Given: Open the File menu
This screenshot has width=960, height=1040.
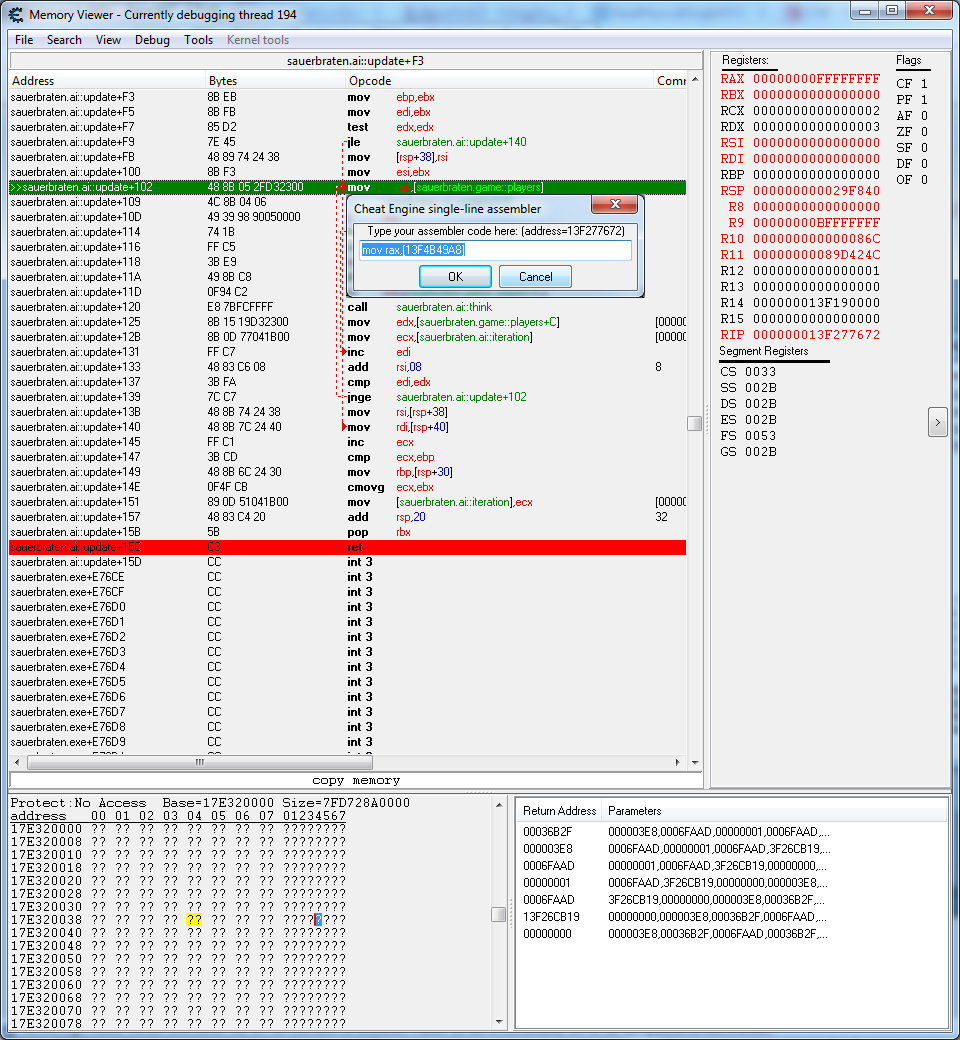Looking at the screenshot, I should (24, 40).
